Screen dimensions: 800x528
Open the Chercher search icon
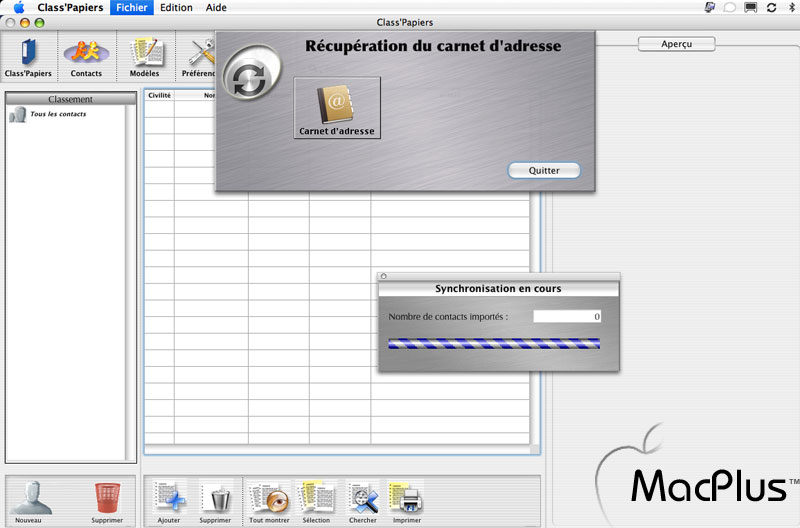(x=363, y=501)
